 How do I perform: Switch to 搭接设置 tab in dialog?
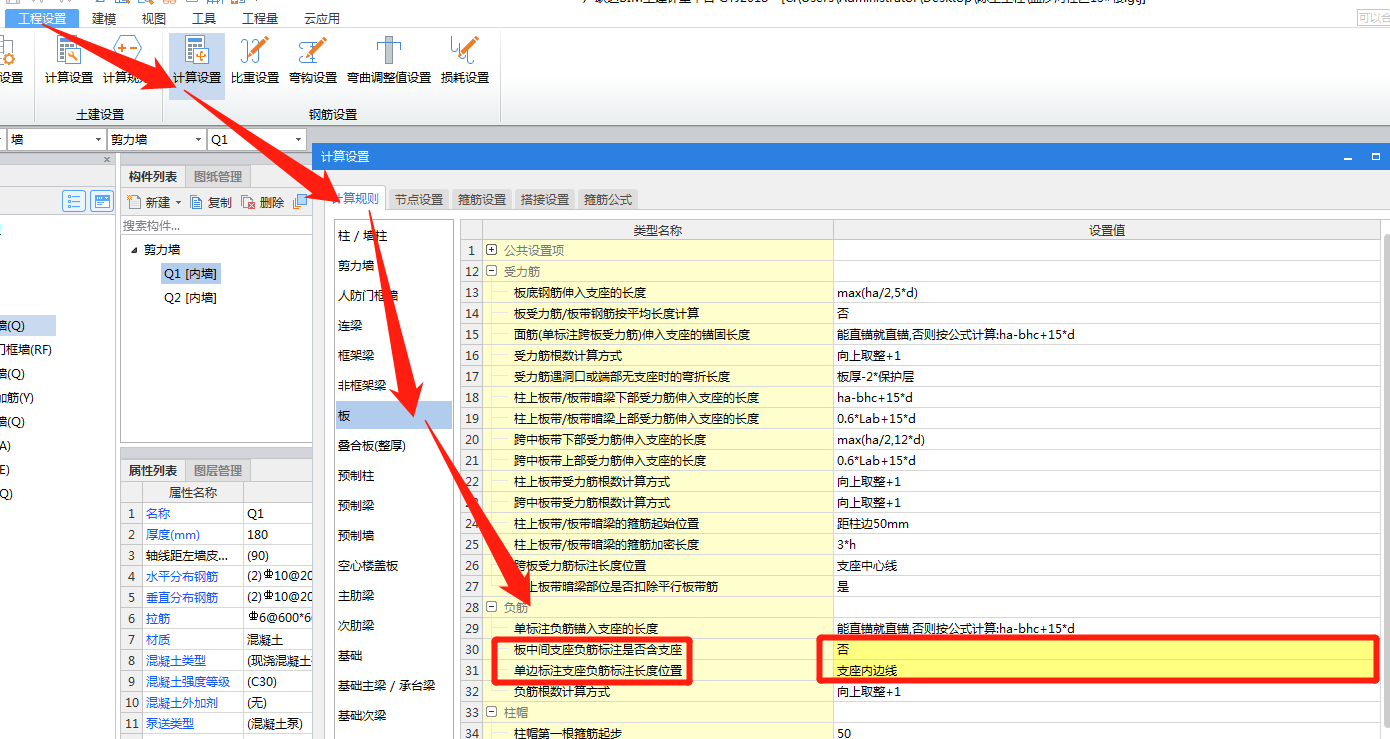(x=545, y=199)
